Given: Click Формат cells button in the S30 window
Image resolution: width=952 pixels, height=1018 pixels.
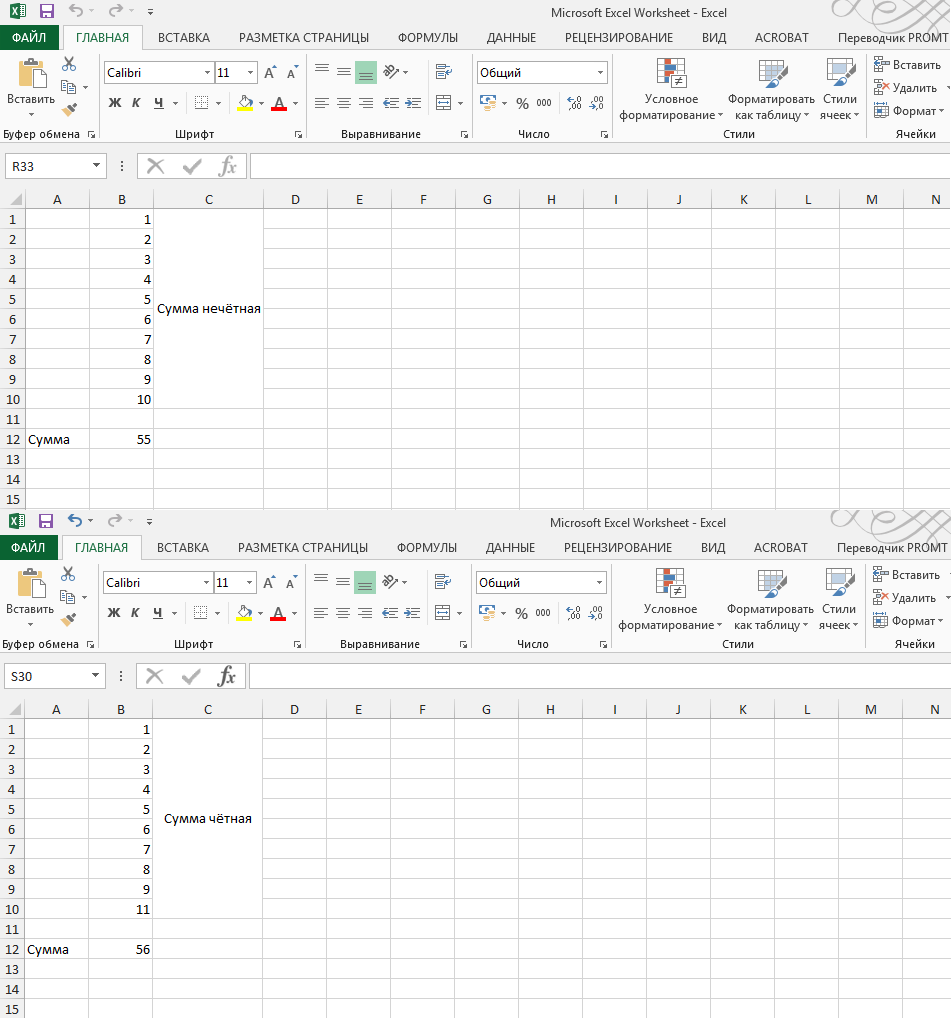Looking at the screenshot, I should pos(907,621).
